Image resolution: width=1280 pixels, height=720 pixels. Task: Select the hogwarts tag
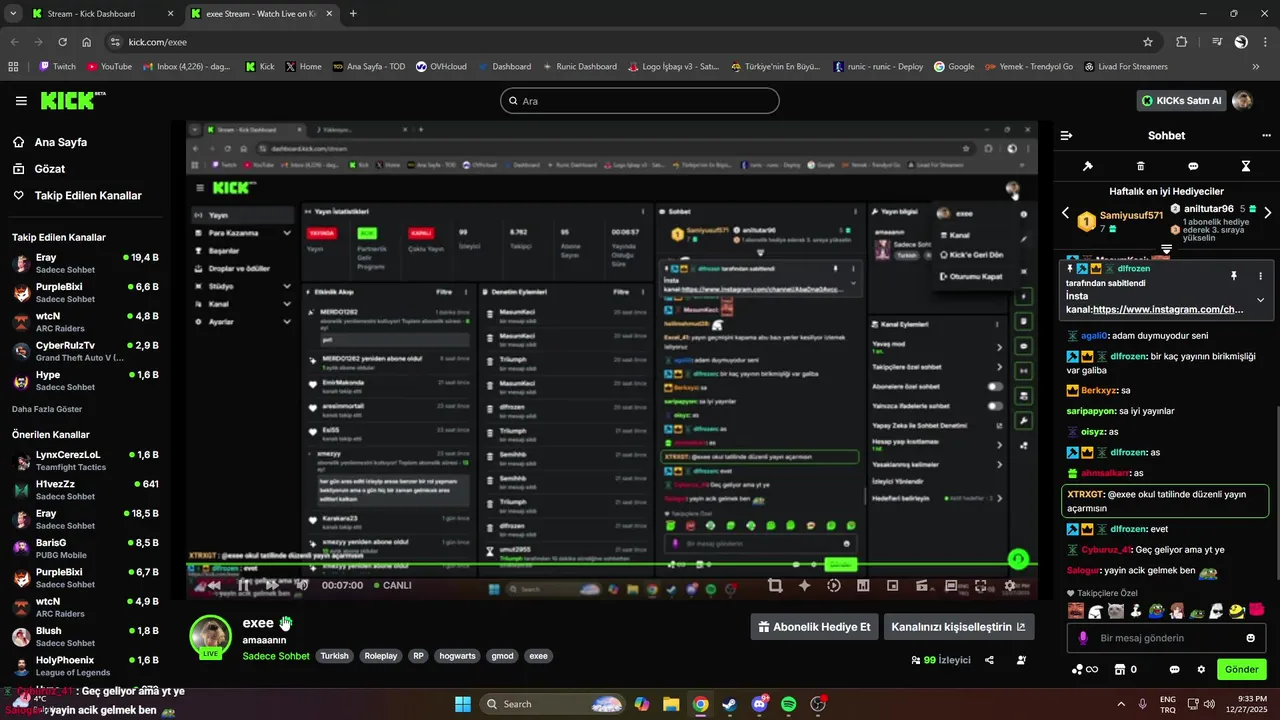[x=457, y=656]
